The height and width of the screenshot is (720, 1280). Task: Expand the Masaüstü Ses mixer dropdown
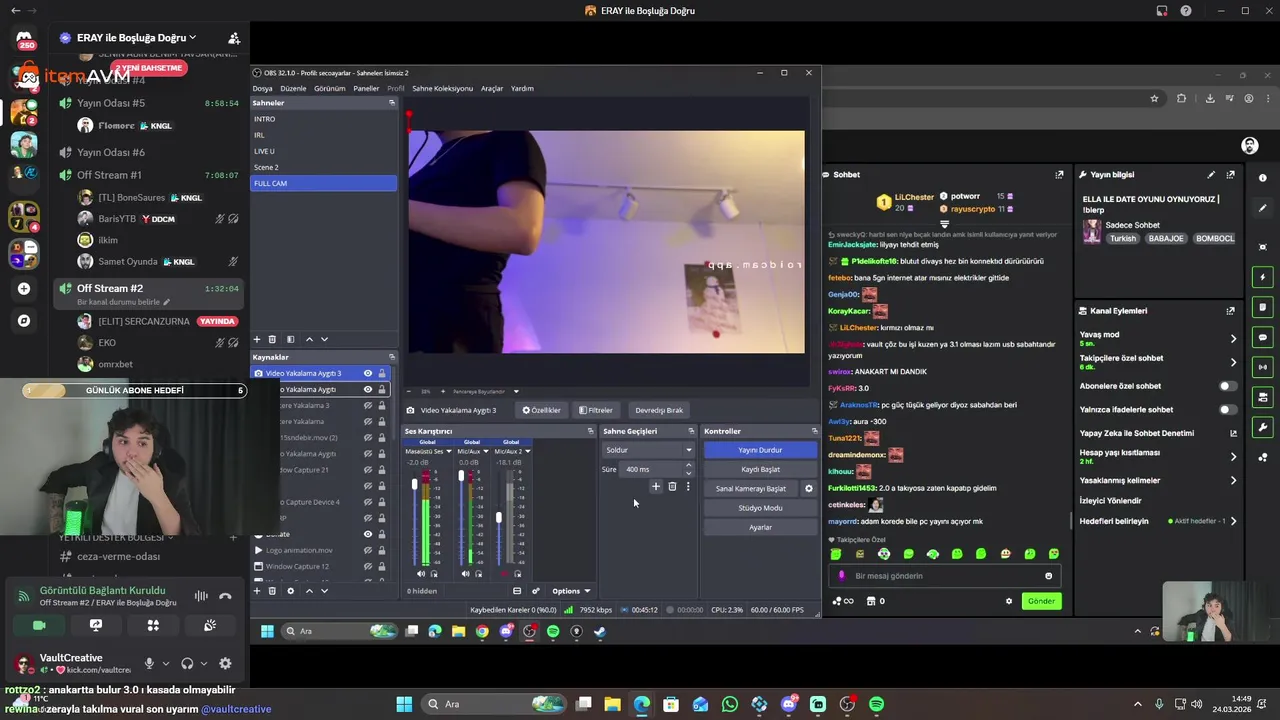coord(447,451)
